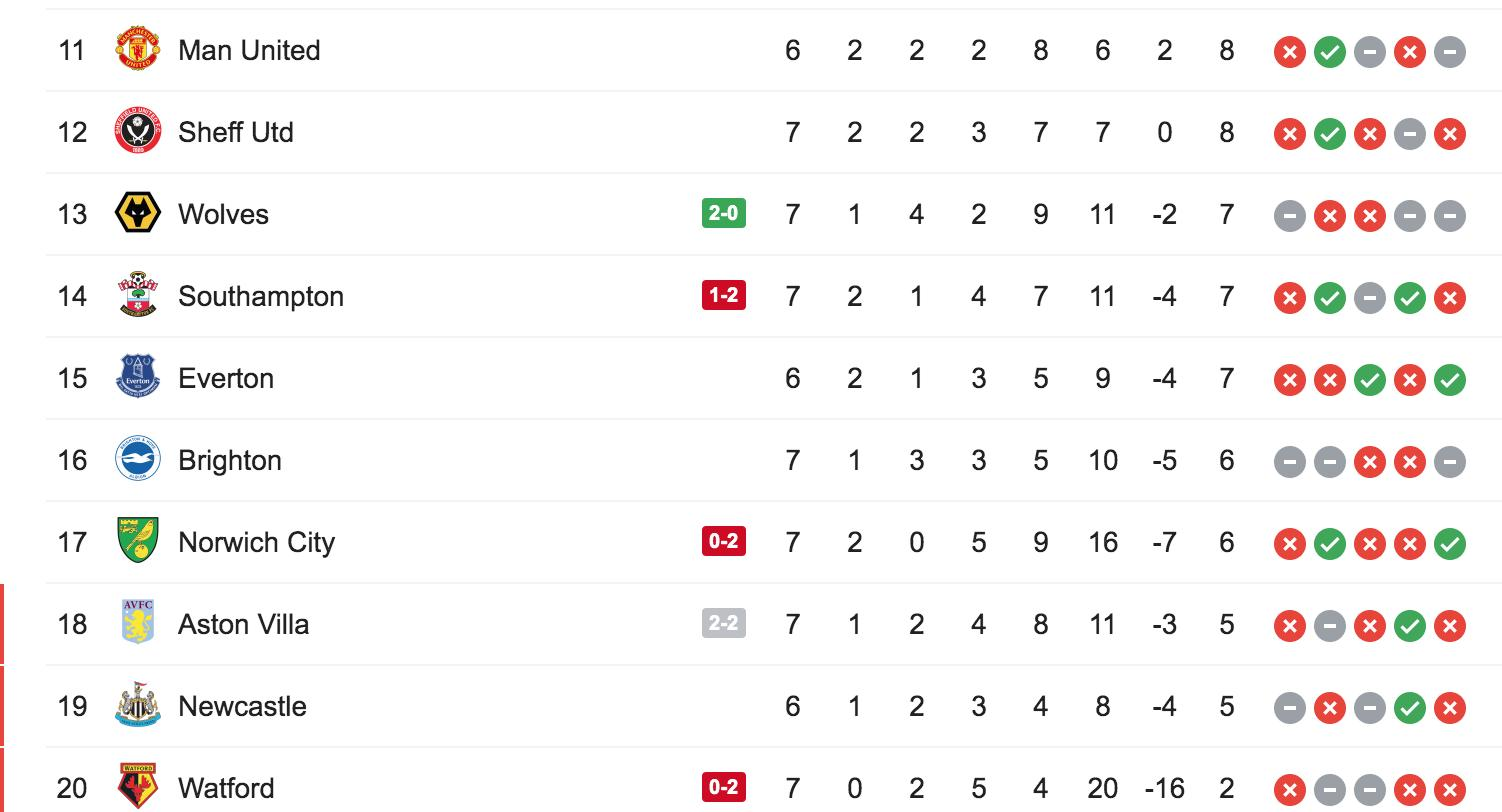Click Aston Villa's grey 2-2 score badge
The height and width of the screenshot is (812, 1502).
pyautogui.click(x=723, y=623)
